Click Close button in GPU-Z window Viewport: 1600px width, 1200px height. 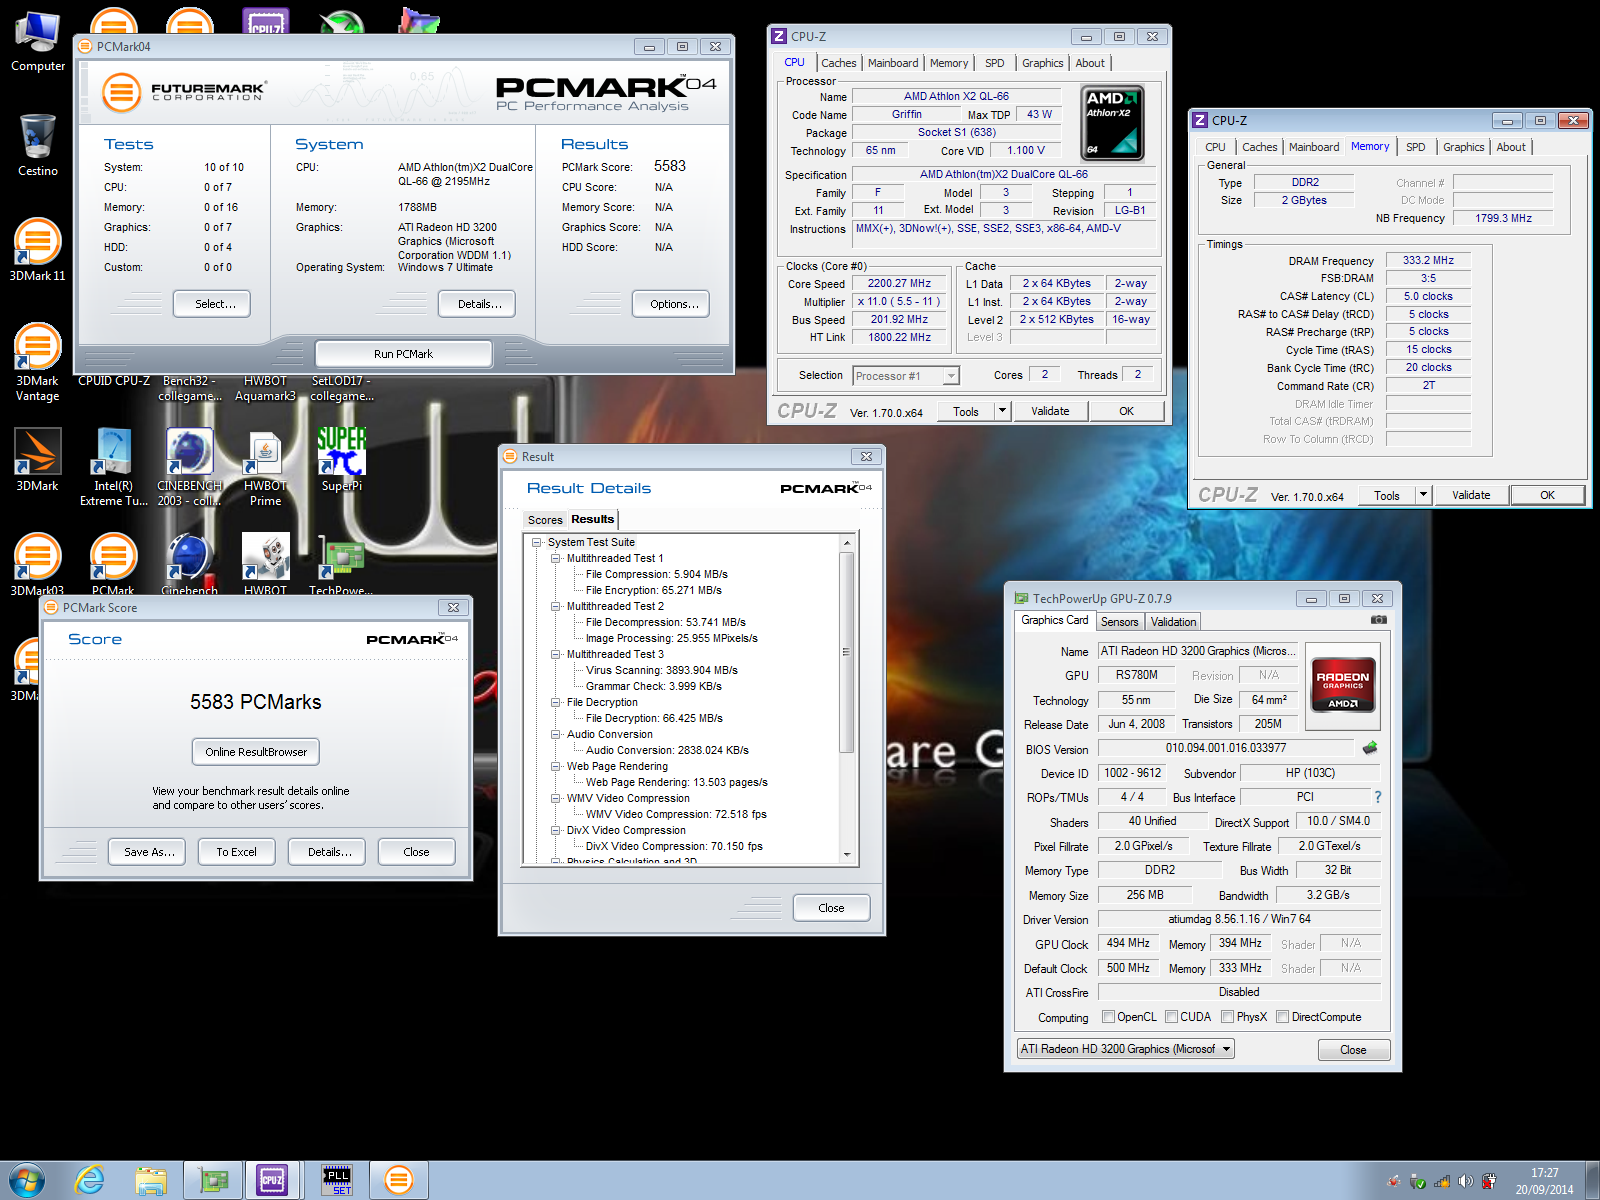1353,1050
